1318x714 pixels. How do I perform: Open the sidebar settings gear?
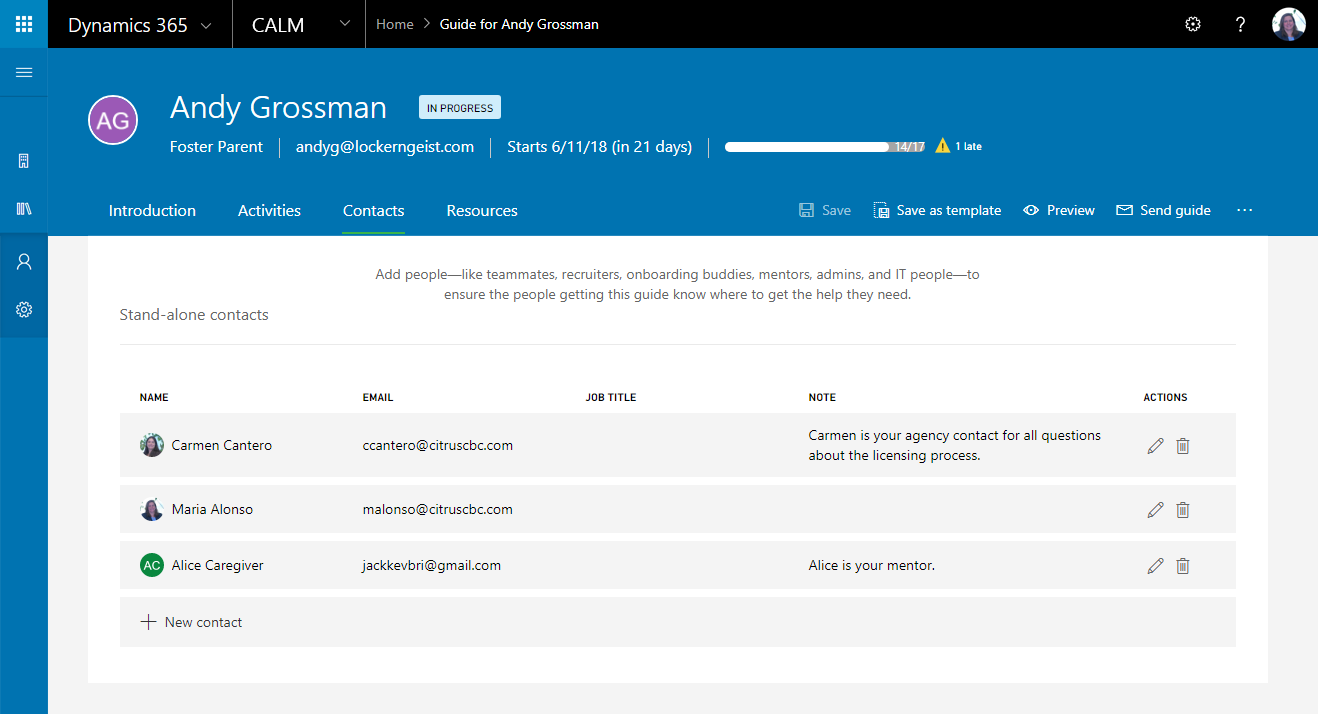(24, 310)
